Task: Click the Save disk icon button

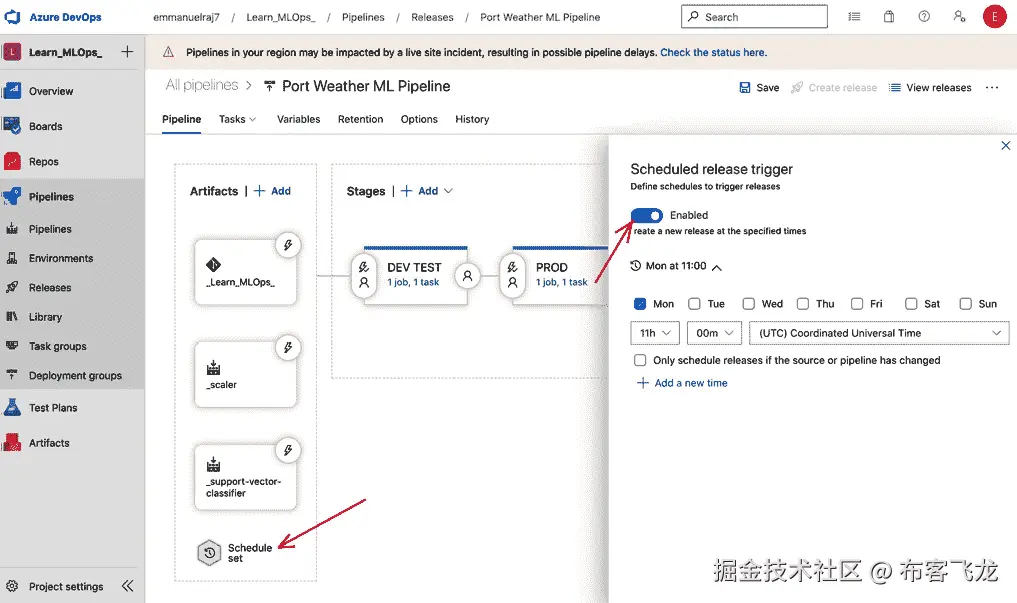Action: 759,88
